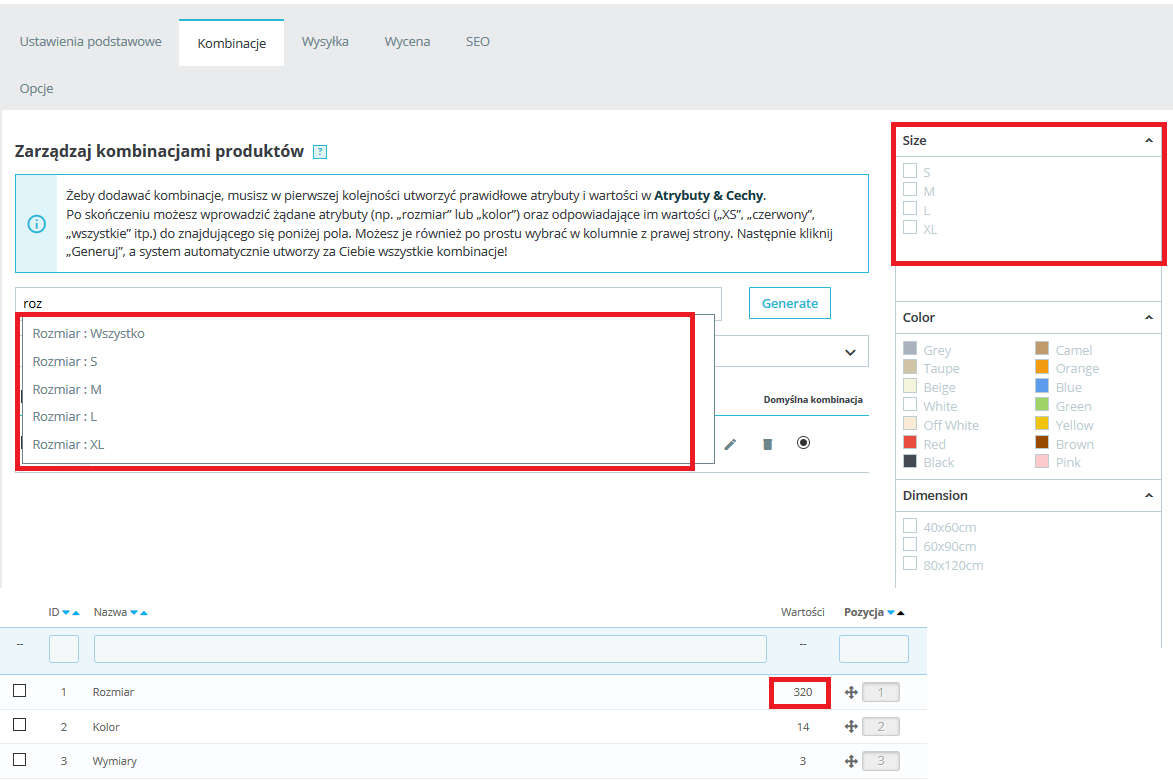Pick the Red color swatch
The width and height of the screenshot is (1173, 780).
pos(910,442)
